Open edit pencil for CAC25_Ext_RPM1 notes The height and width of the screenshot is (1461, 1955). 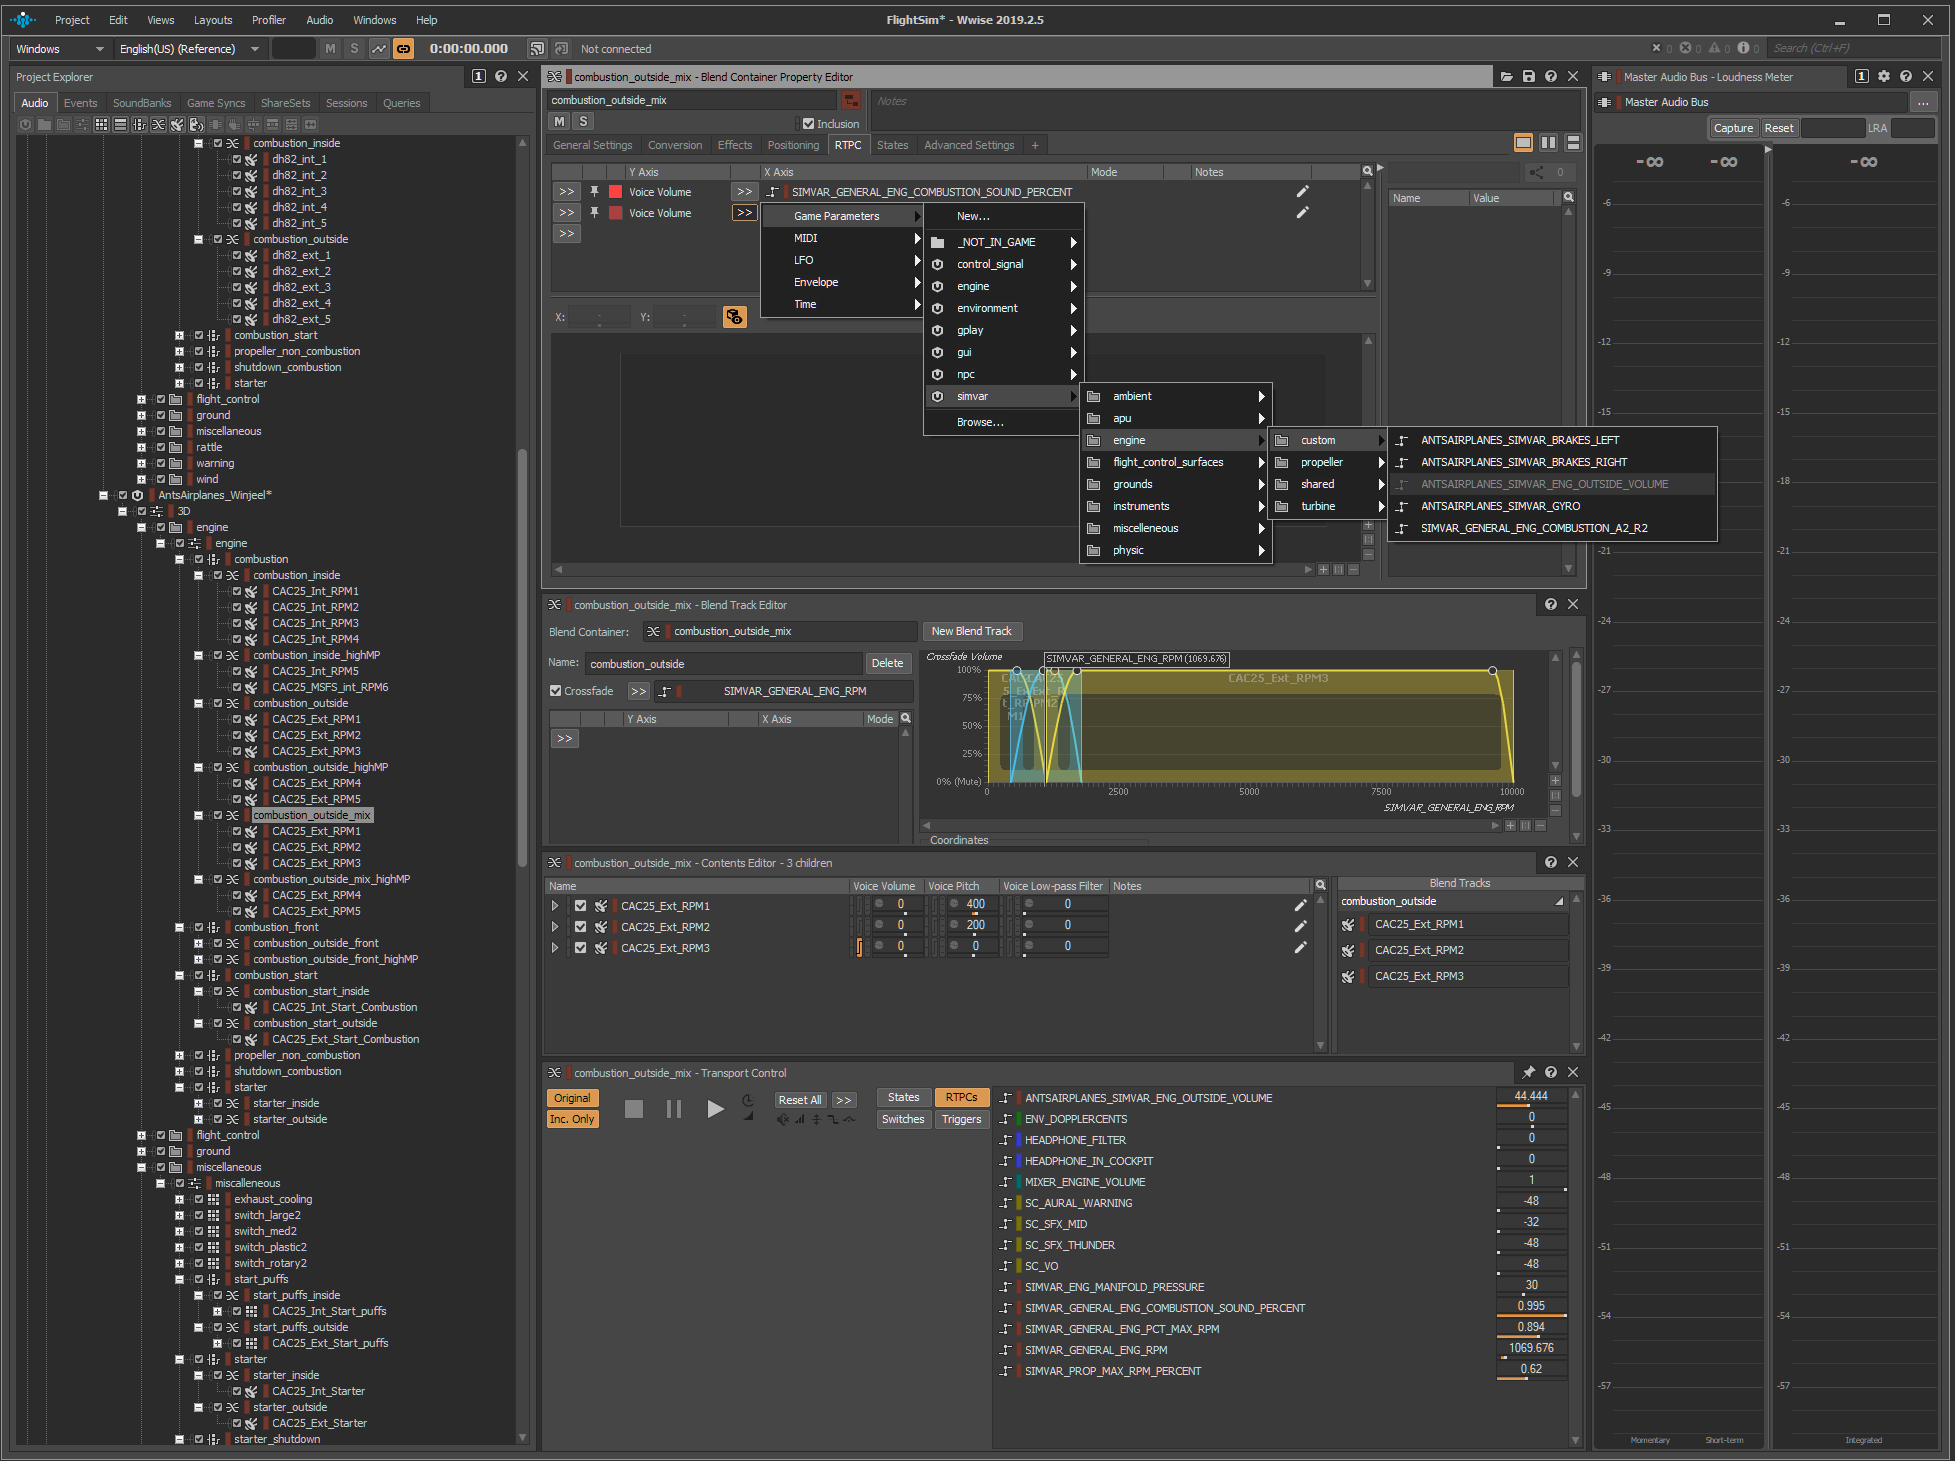click(x=1300, y=905)
